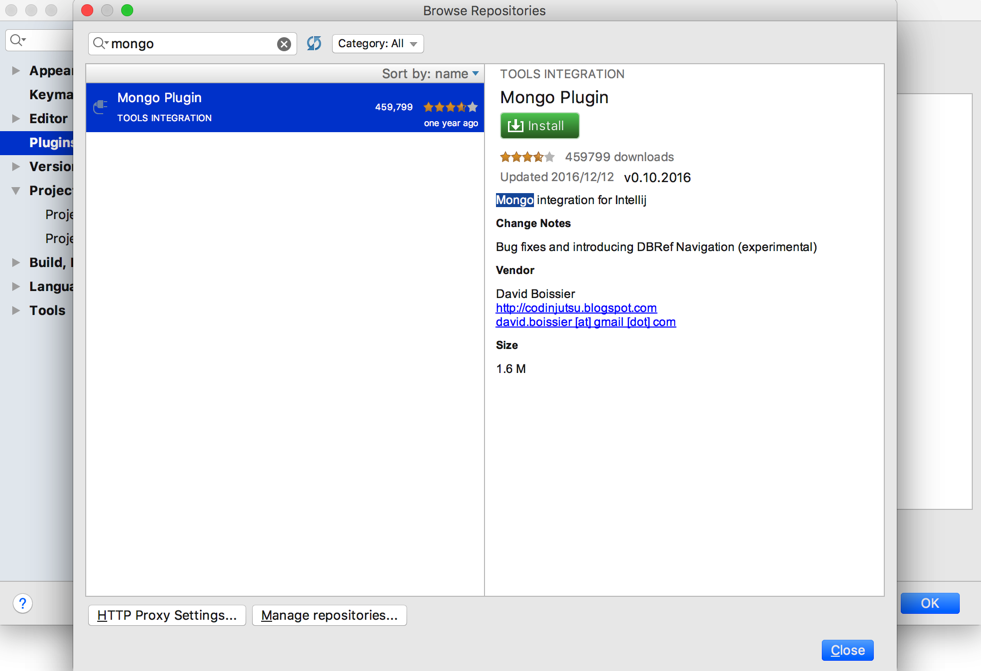The width and height of the screenshot is (981, 671).
Task: Click OK in the Preferences window
Action: (930, 603)
